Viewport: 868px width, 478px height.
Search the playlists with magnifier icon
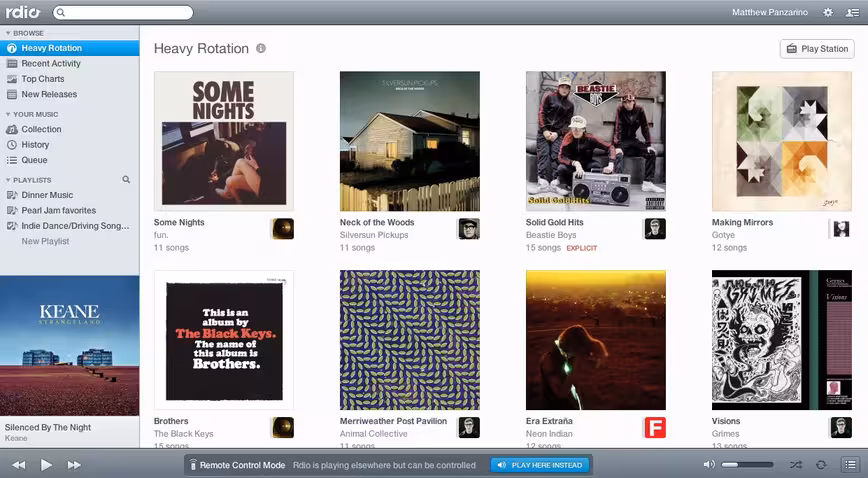click(126, 179)
